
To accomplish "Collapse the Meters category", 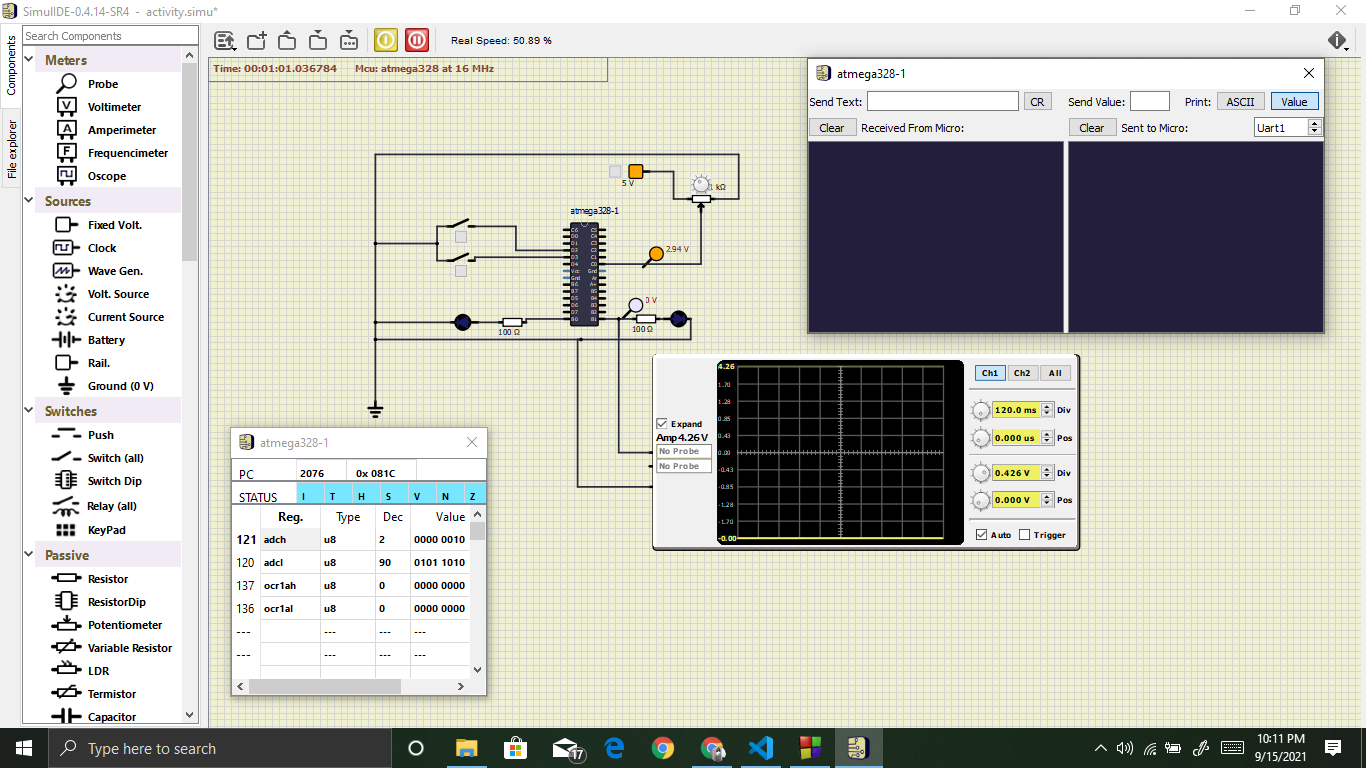I will click(31, 61).
